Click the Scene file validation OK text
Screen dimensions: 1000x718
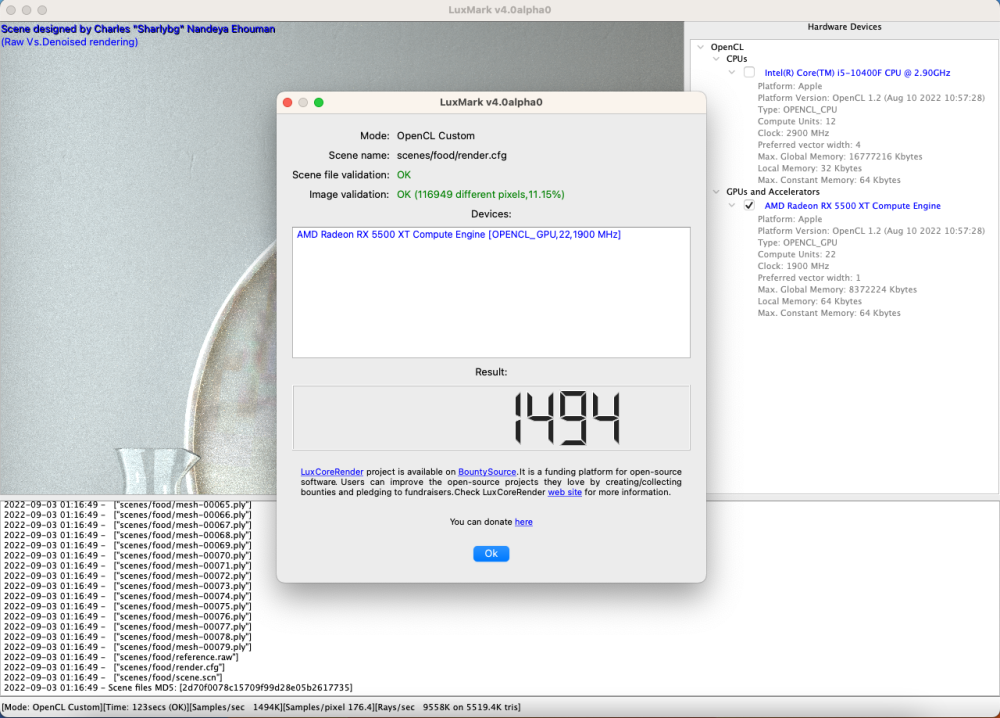tap(404, 175)
